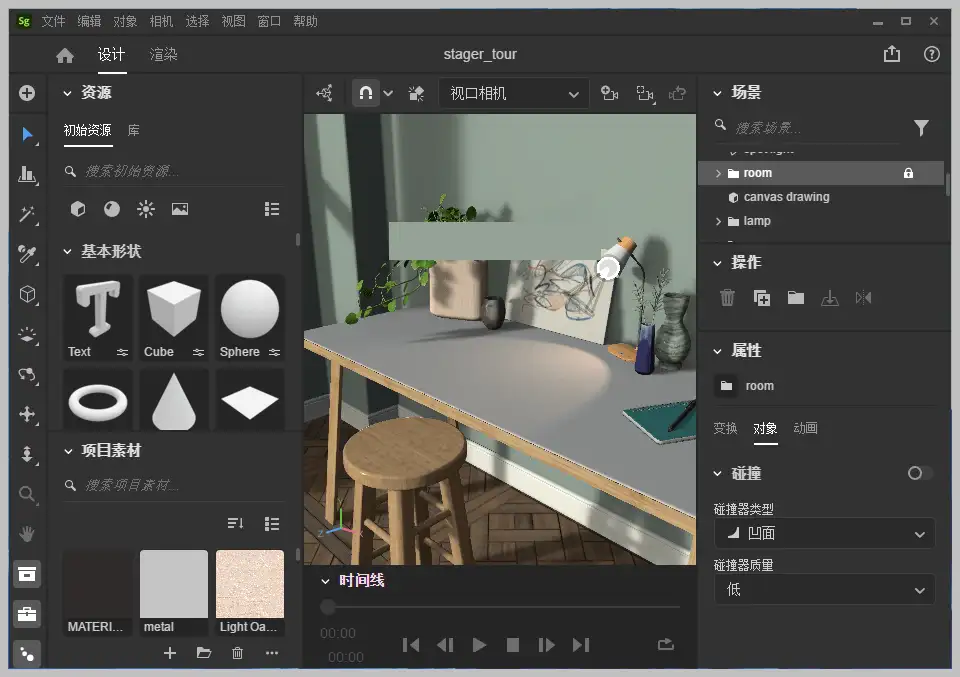
Task: Open the eyedropper sampling tool
Action: tap(27, 255)
